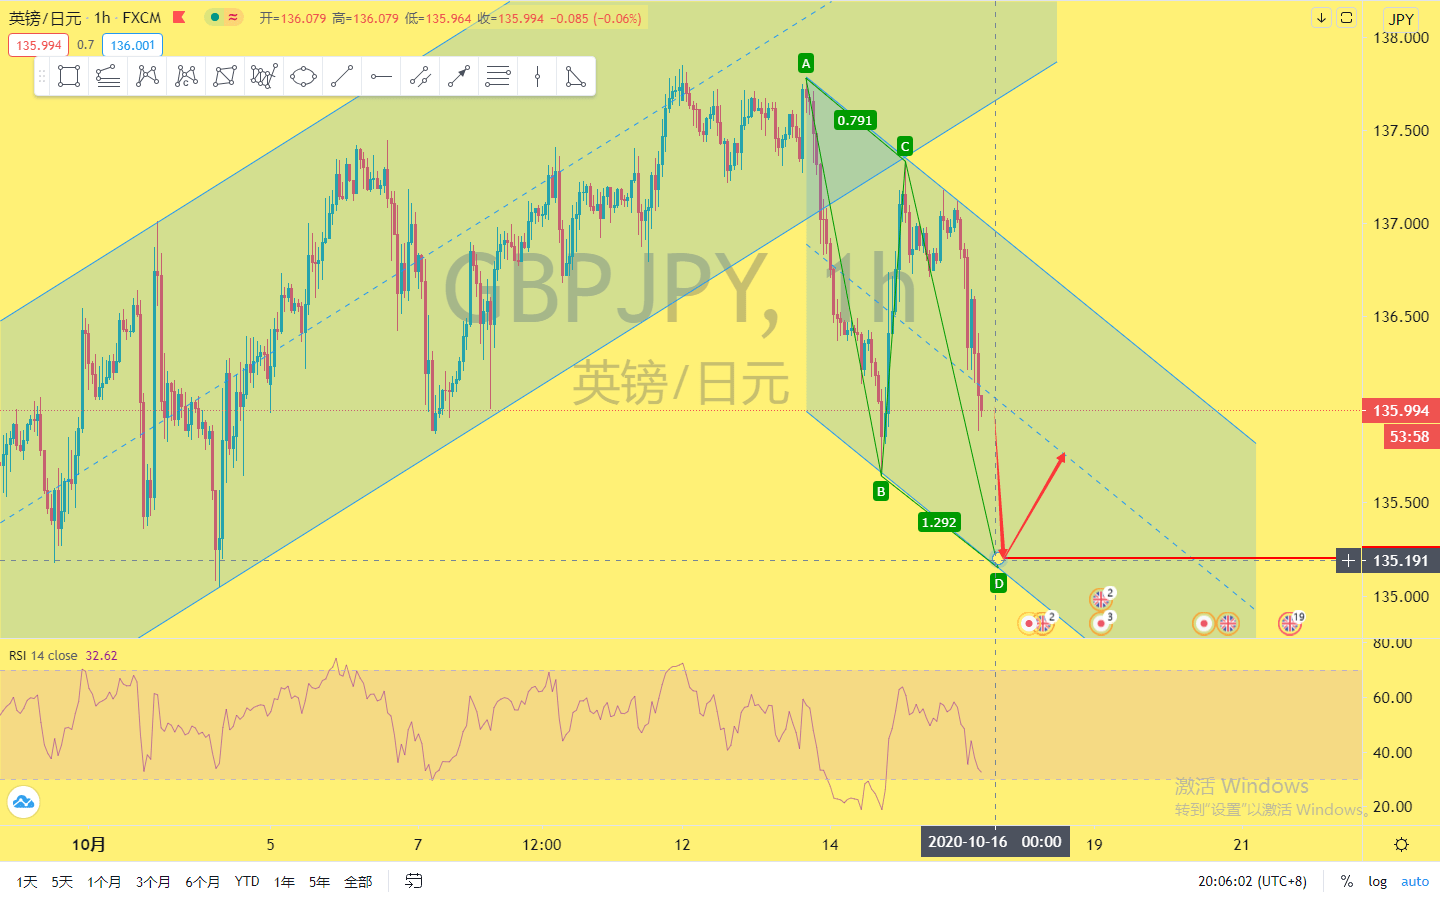Click the blue buy price 136.001 button
Image resolution: width=1440 pixels, height=900 pixels.
click(x=132, y=45)
